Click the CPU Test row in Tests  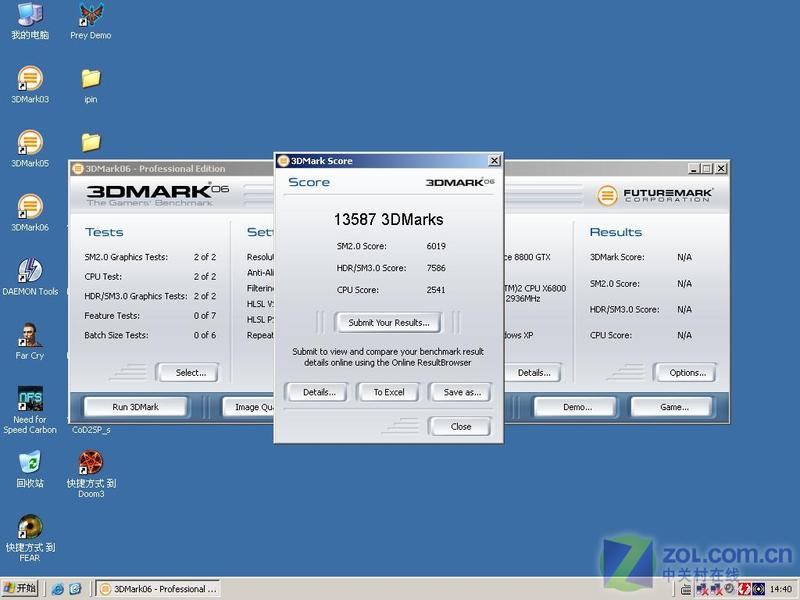point(151,277)
